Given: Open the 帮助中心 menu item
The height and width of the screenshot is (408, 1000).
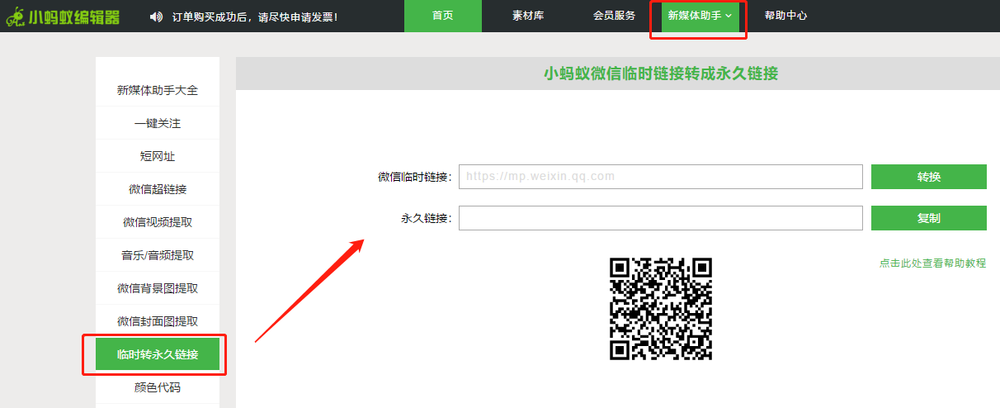Looking at the screenshot, I should click(786, 16).
